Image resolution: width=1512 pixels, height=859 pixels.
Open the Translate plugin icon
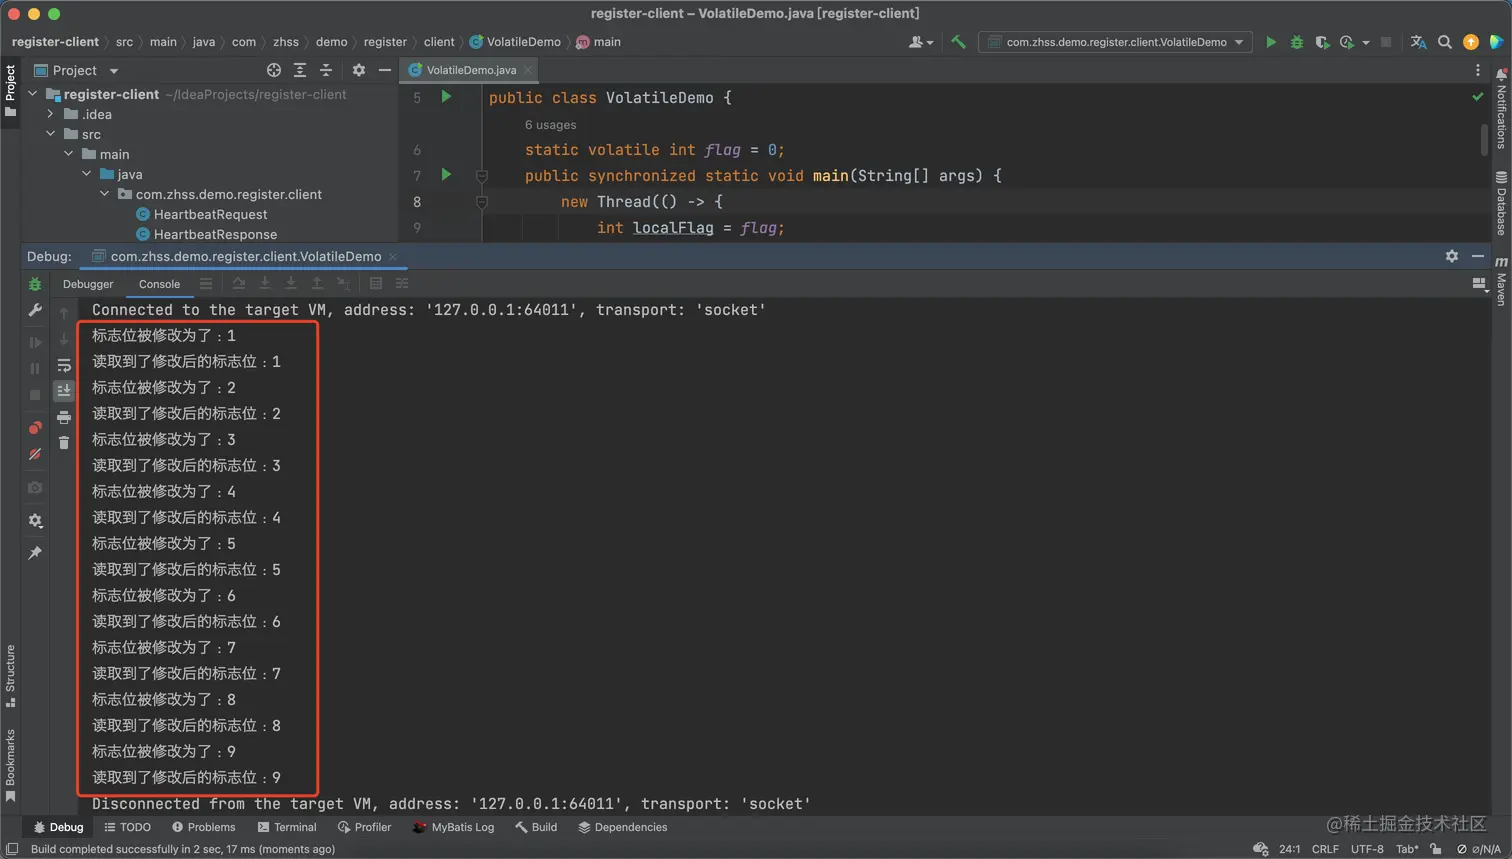[x=1418, y=42]
